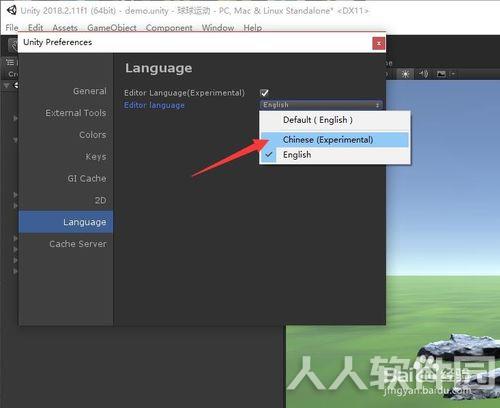This screenshot has width=500, height=408.
Task: Open the Editor language English dropdown
Action: tap(321, 105)
